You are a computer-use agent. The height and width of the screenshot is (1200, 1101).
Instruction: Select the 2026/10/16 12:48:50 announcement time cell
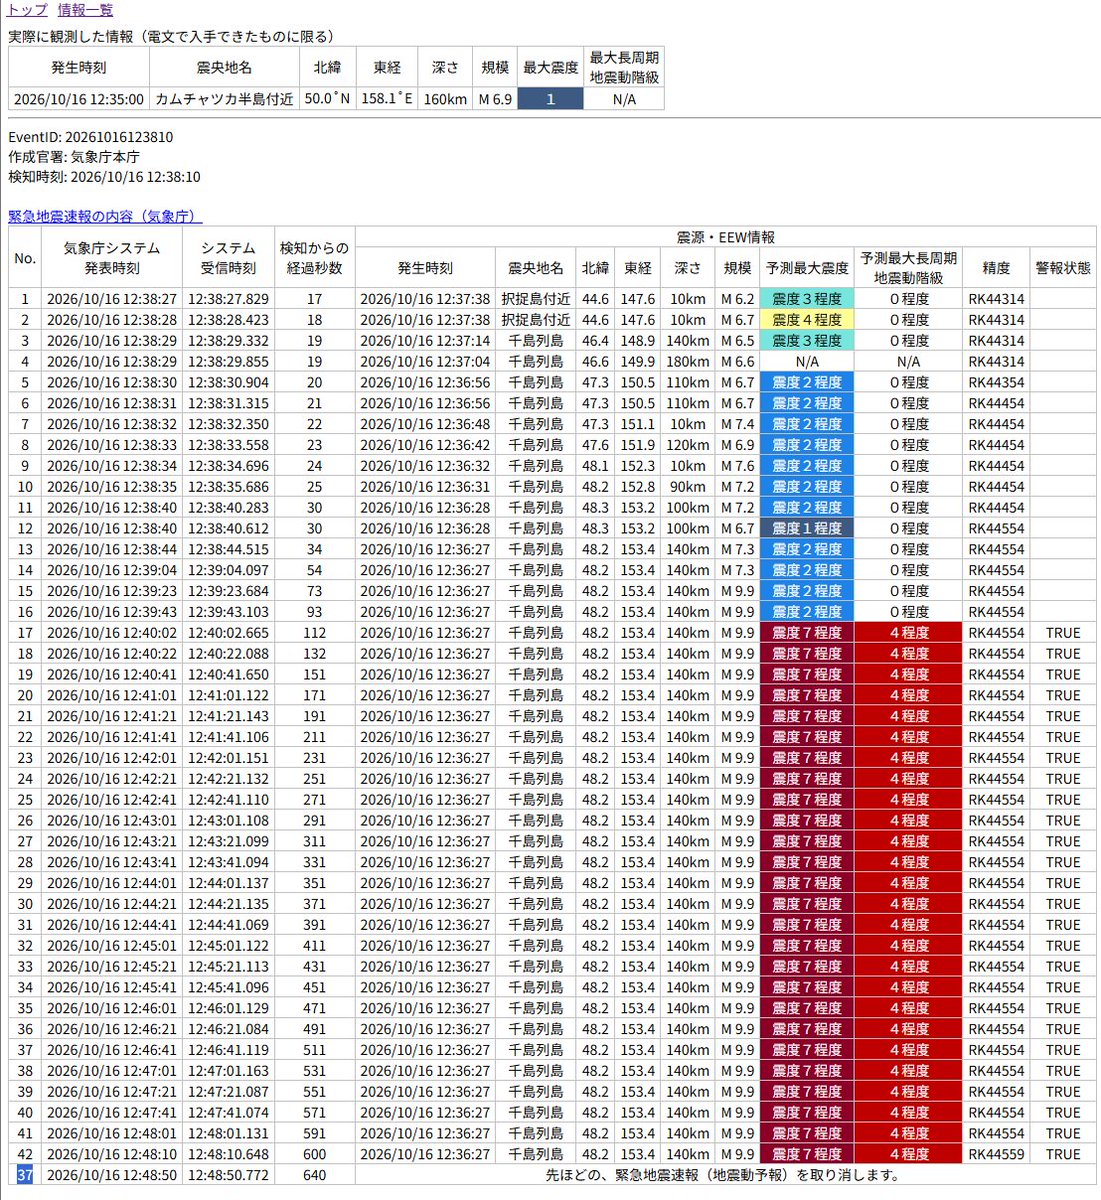(x=112, y=1175)
